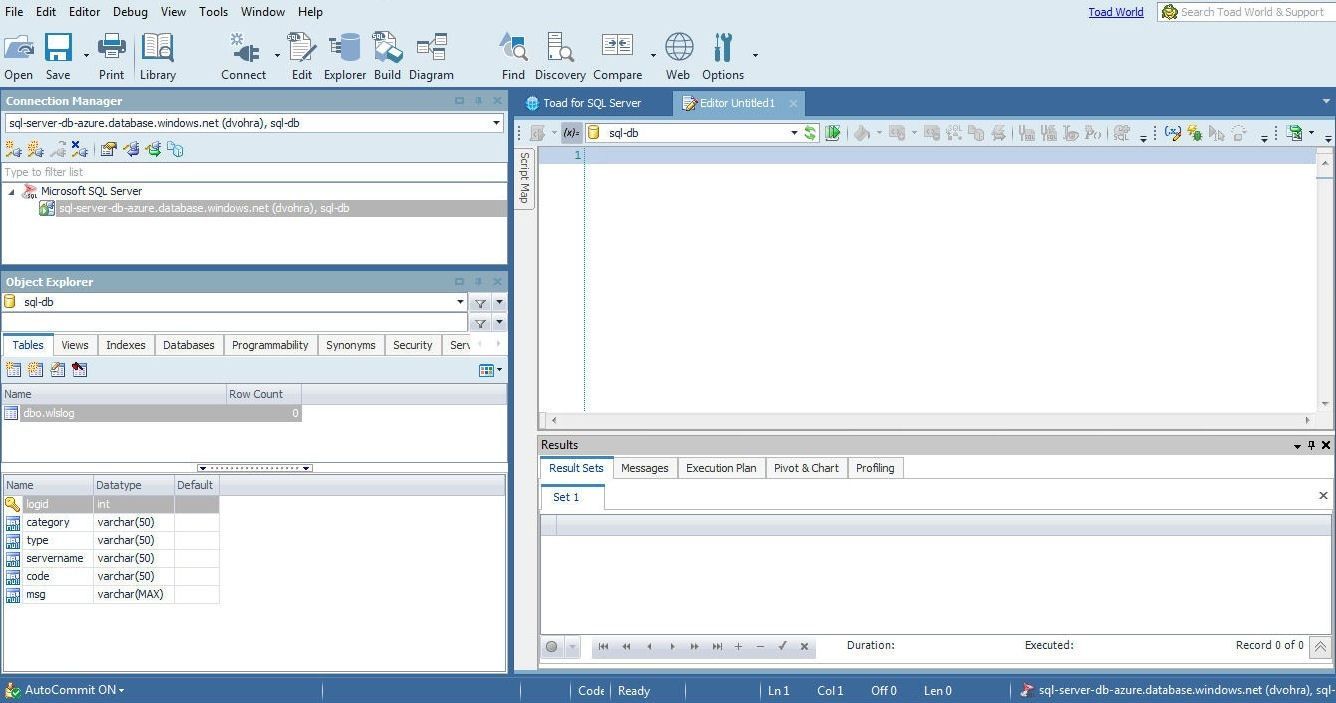Switch to the Execution Plan tab
This screenshot has width=1336, height=703.
[x=721, y=468]
